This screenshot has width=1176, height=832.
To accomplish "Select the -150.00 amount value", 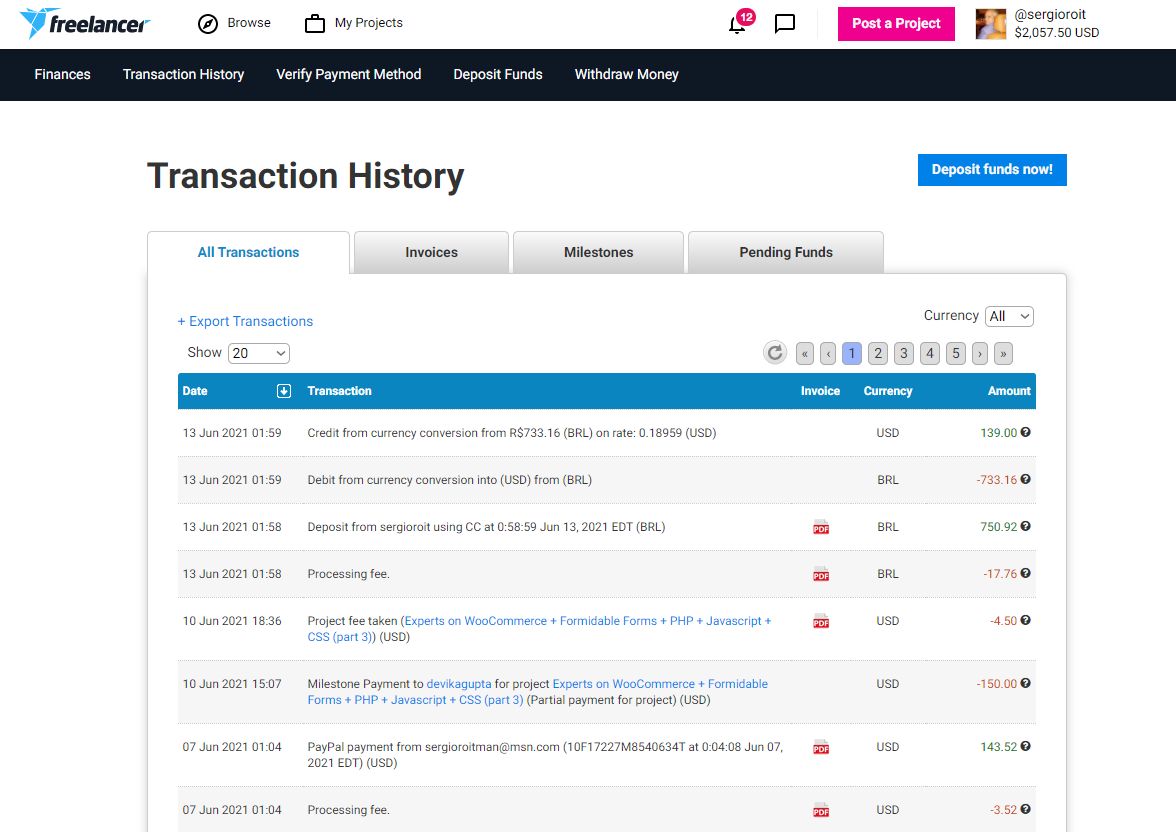I will tap(997, 684).
